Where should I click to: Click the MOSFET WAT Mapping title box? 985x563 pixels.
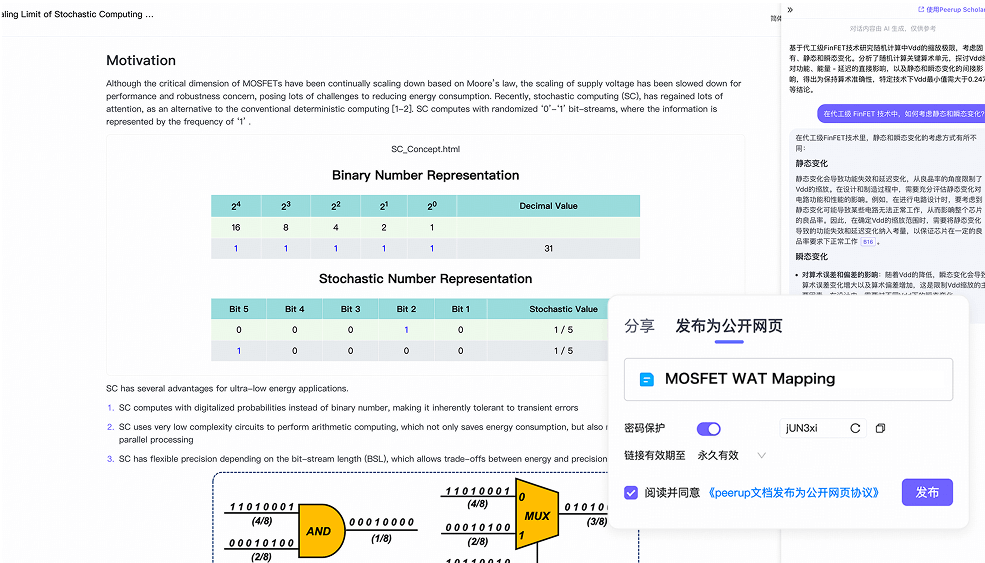788,380
